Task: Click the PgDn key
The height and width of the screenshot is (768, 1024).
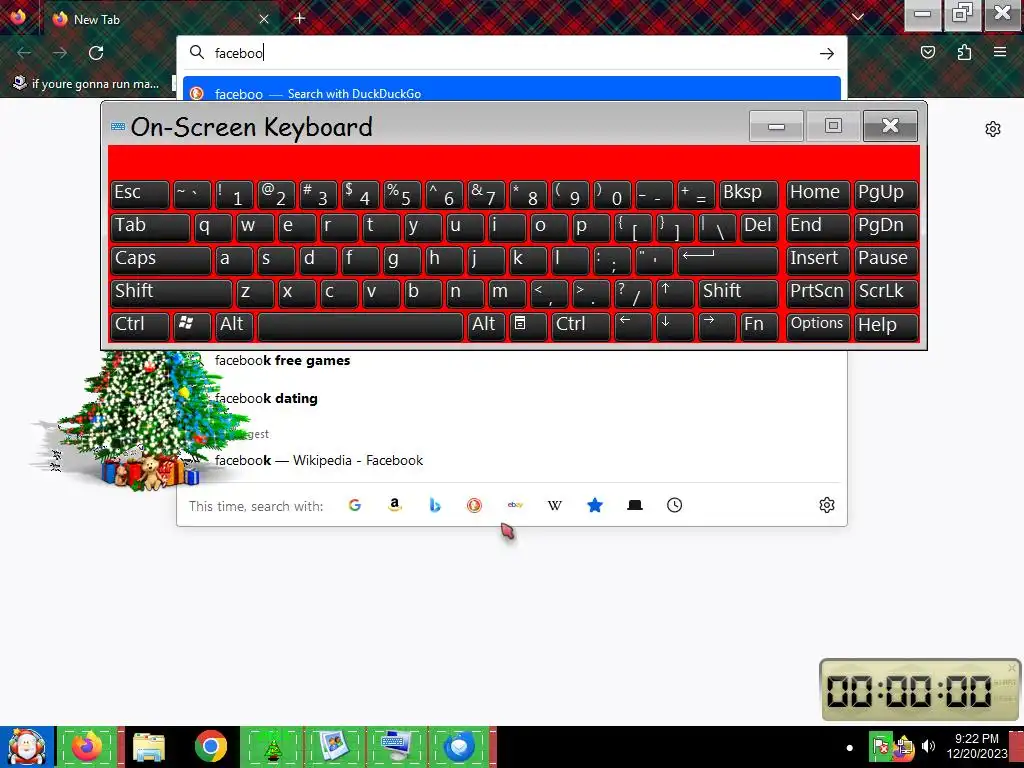Action: click(886, 227)
